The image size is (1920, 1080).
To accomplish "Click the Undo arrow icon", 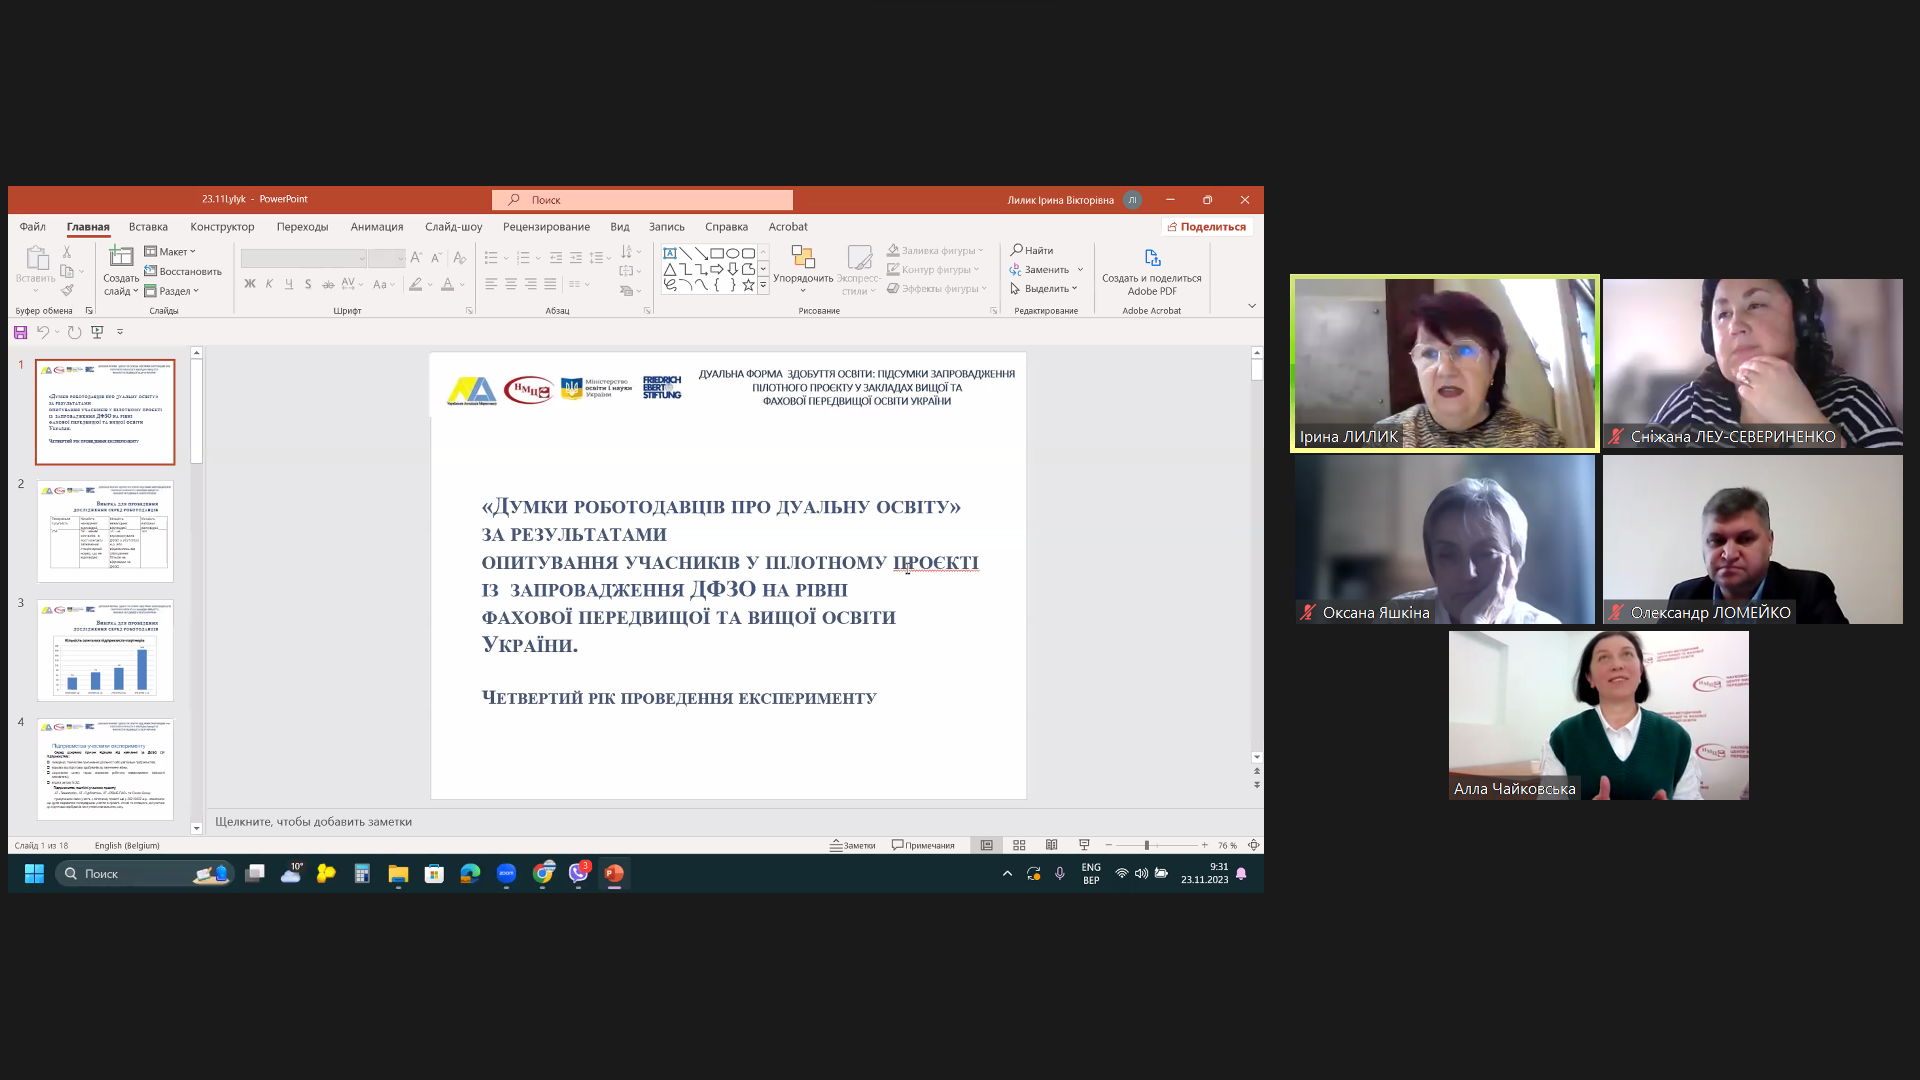I will tap(43, 332).
